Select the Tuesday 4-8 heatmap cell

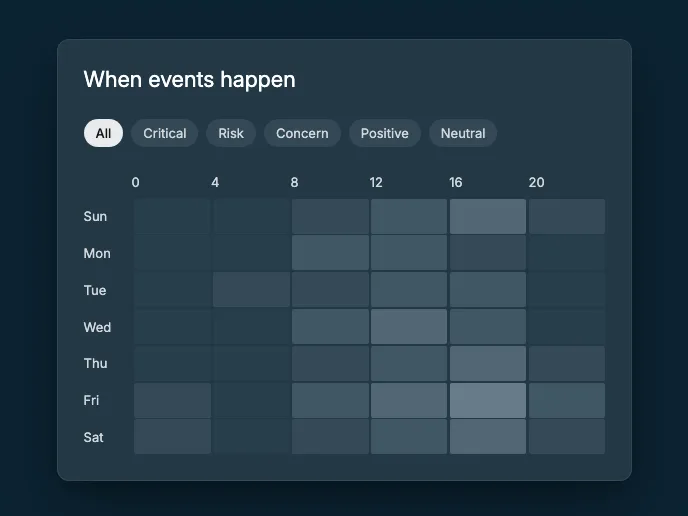pos(251,290)
